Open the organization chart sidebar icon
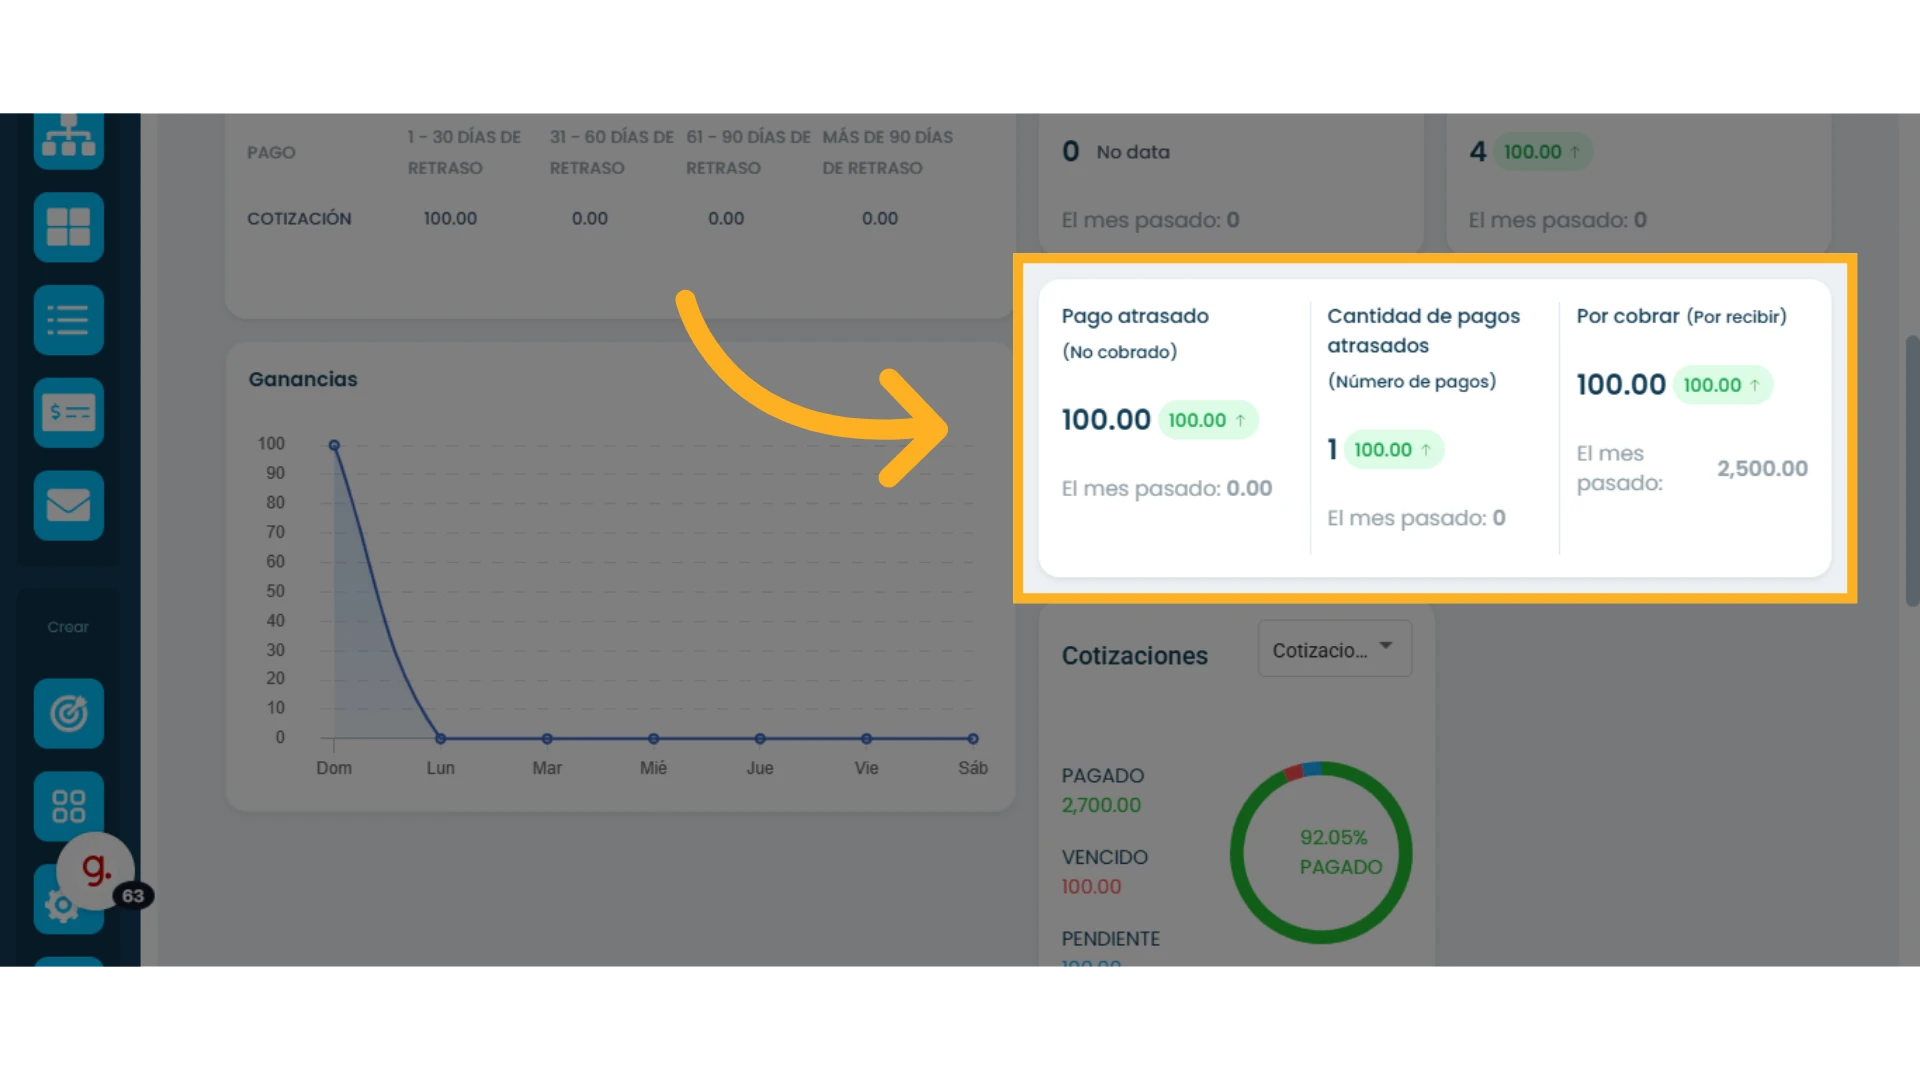Screen dimensions: 1920x1080 point(68,140)
